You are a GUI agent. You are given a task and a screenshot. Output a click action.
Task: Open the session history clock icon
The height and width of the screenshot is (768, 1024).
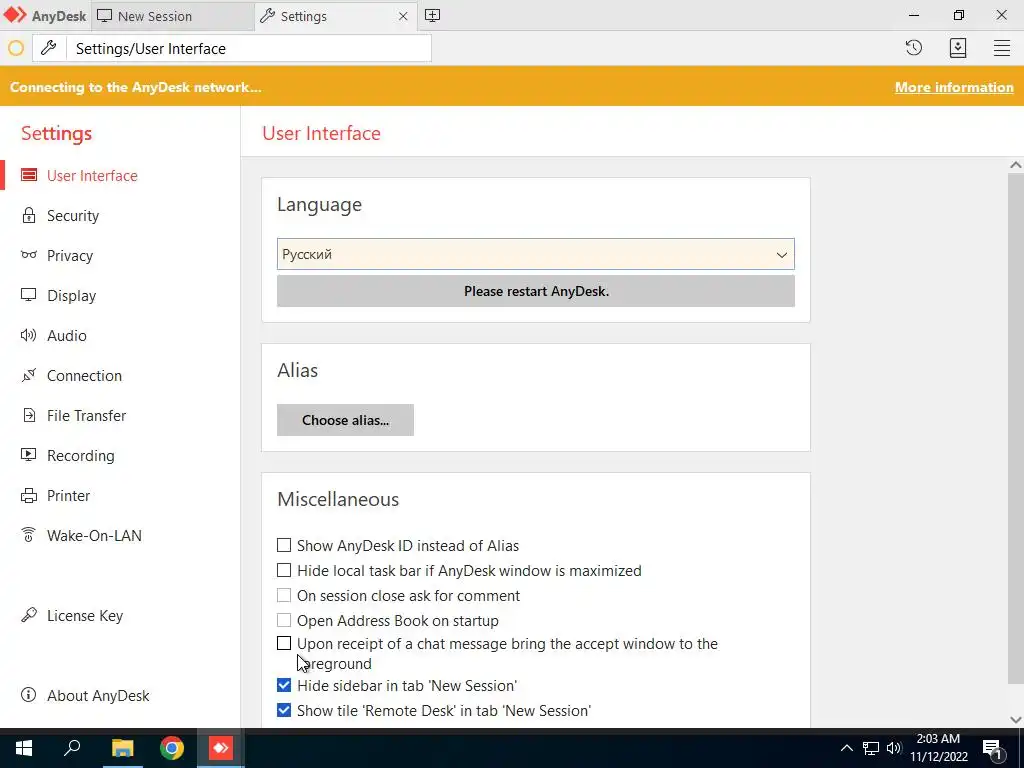[x=914, y=48]
